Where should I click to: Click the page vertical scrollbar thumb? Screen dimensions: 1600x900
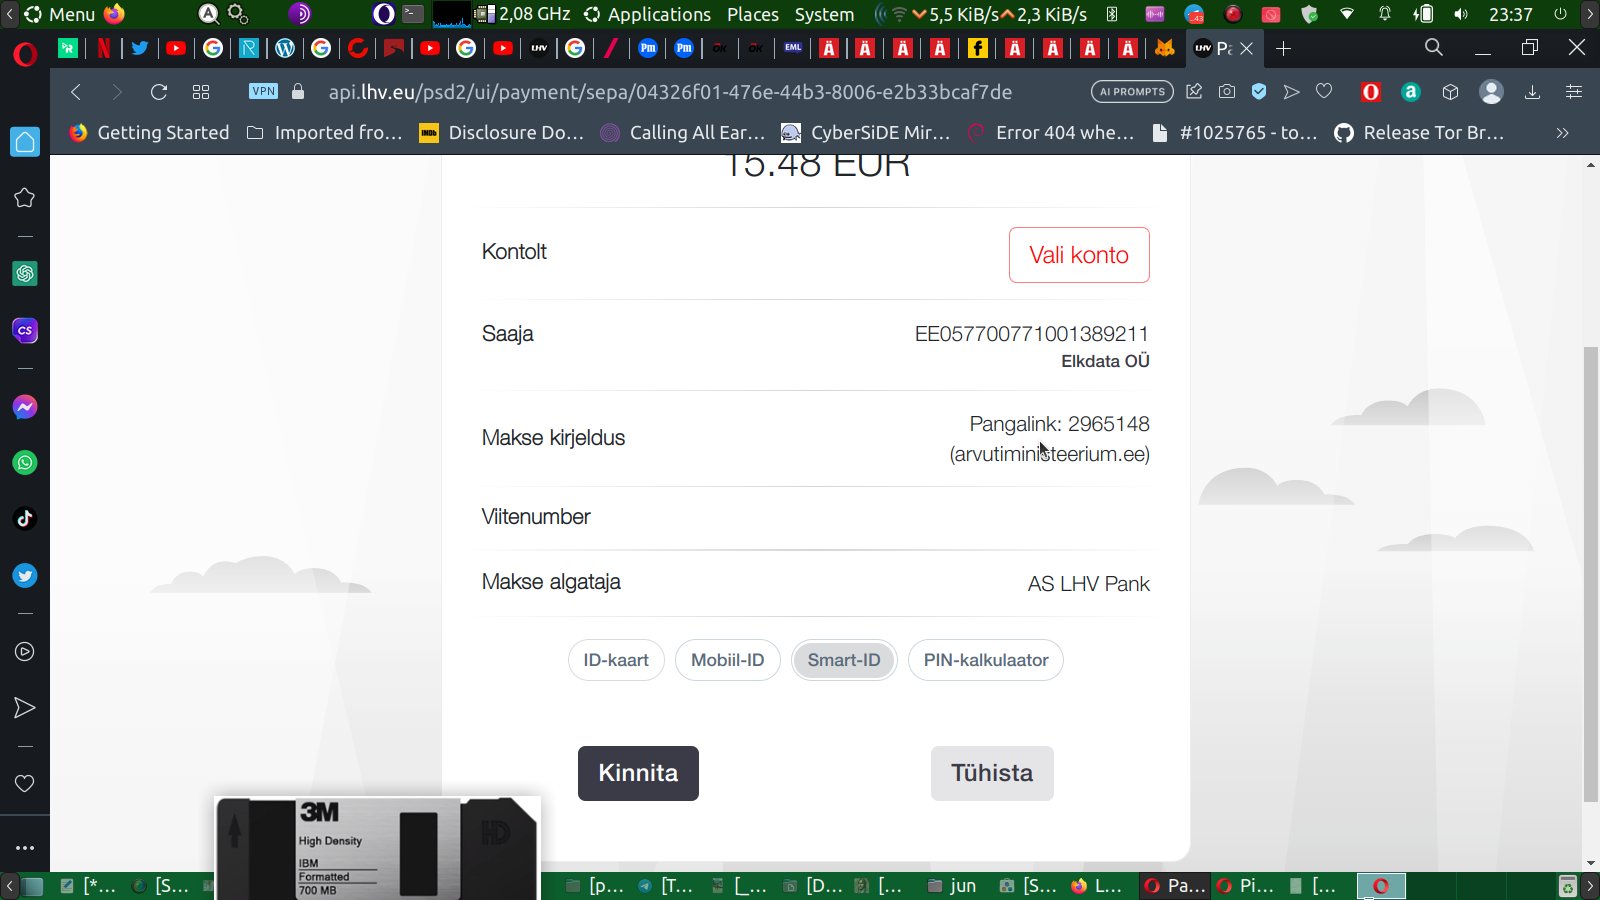(x=1591, y=574)
